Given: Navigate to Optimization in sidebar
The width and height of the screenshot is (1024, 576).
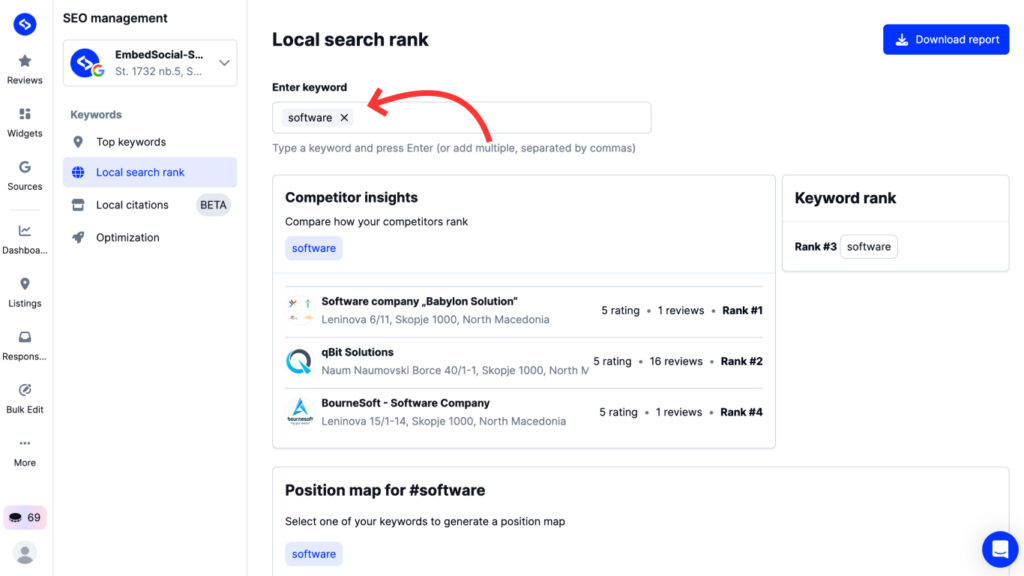Looking at the screenshot, I should coord(127,238).
